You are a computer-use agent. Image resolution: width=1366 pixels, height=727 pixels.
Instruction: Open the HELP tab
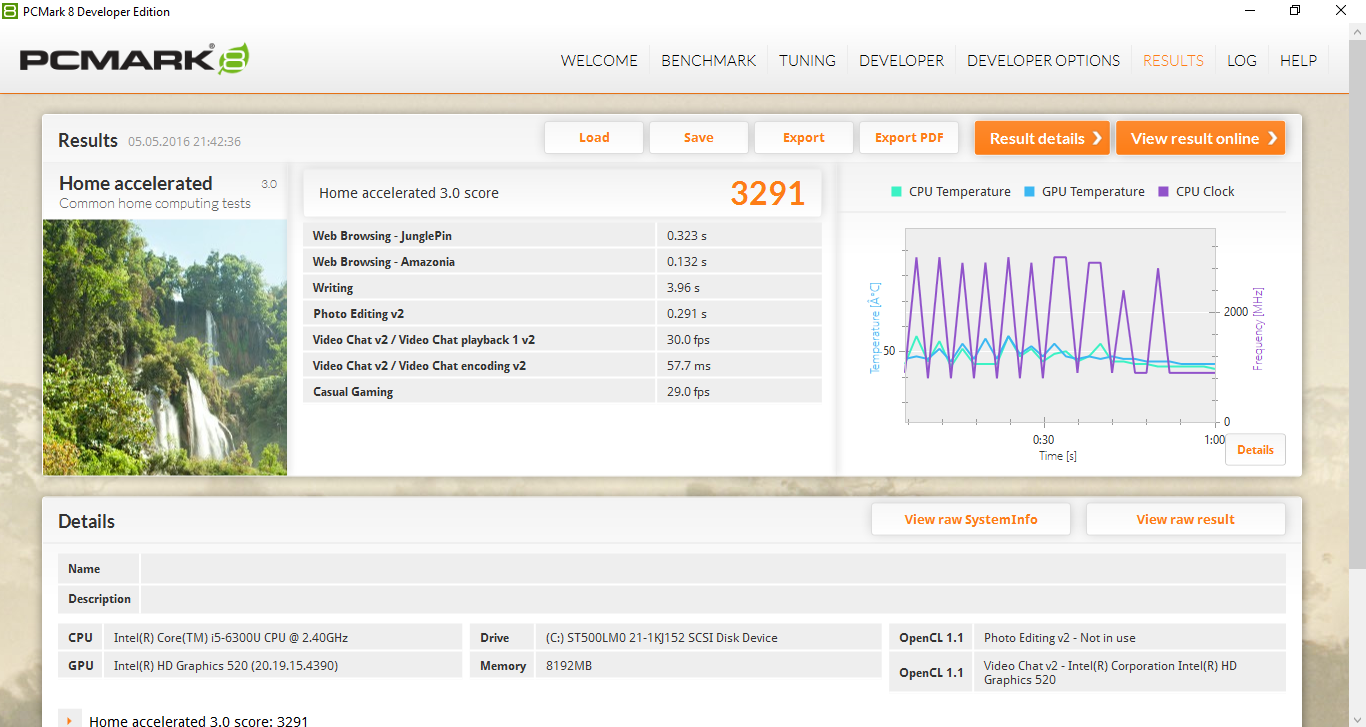1298,60
